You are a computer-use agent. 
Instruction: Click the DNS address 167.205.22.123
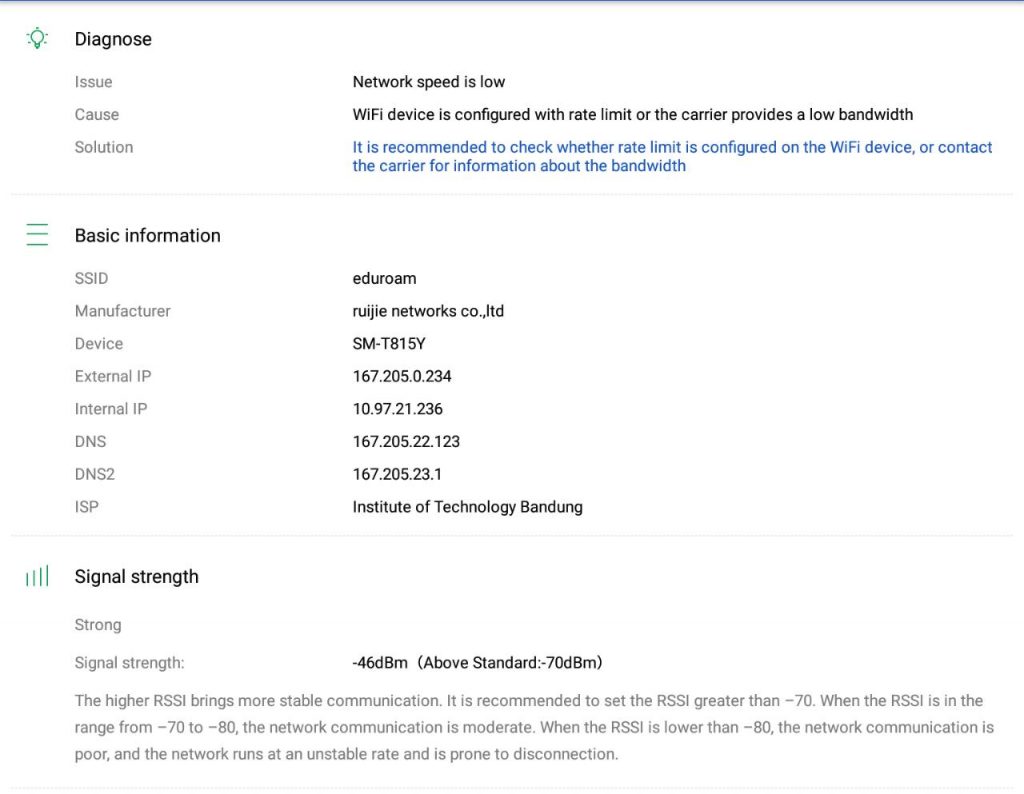(x=406, y=441)
